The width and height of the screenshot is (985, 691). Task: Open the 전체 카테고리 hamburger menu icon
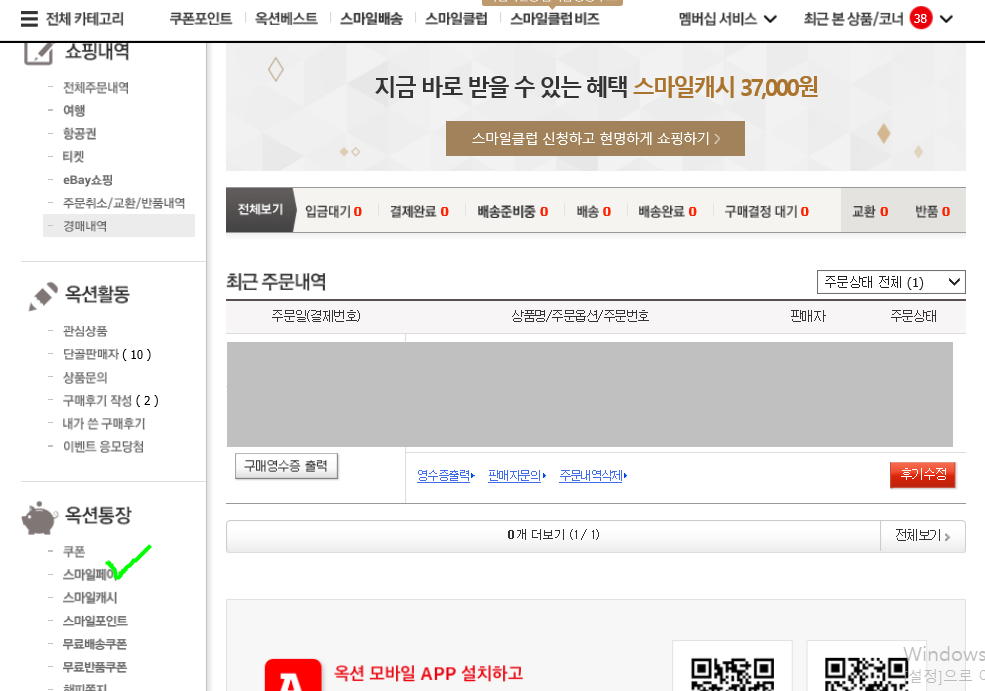click(x=29, y=19)
